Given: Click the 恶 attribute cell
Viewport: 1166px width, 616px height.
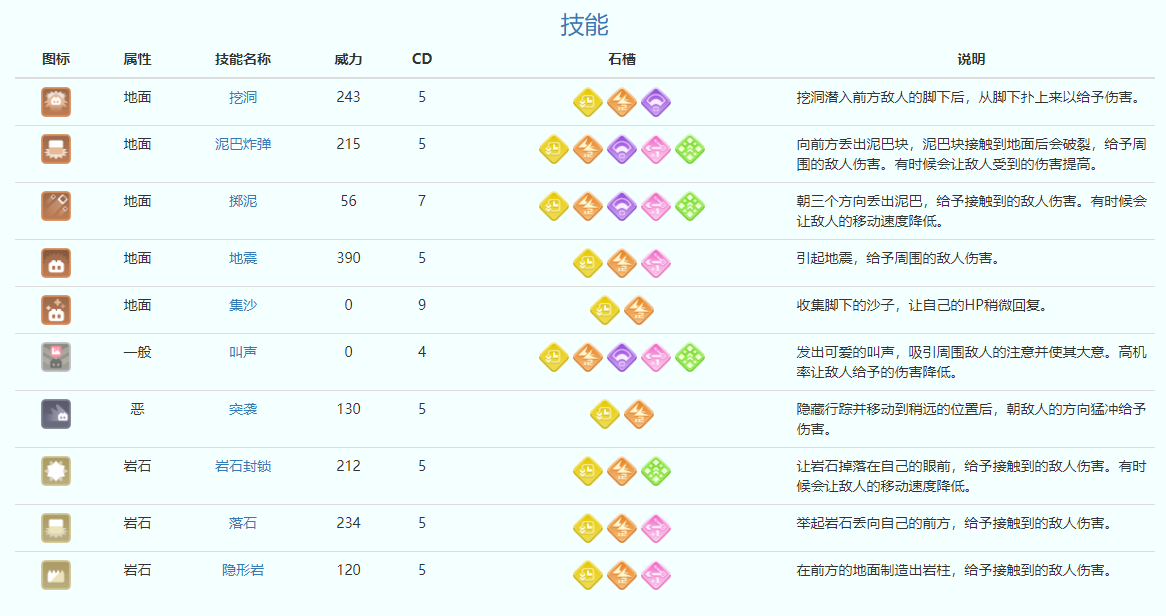Looking at the screenshot, I should coord(138,409).
